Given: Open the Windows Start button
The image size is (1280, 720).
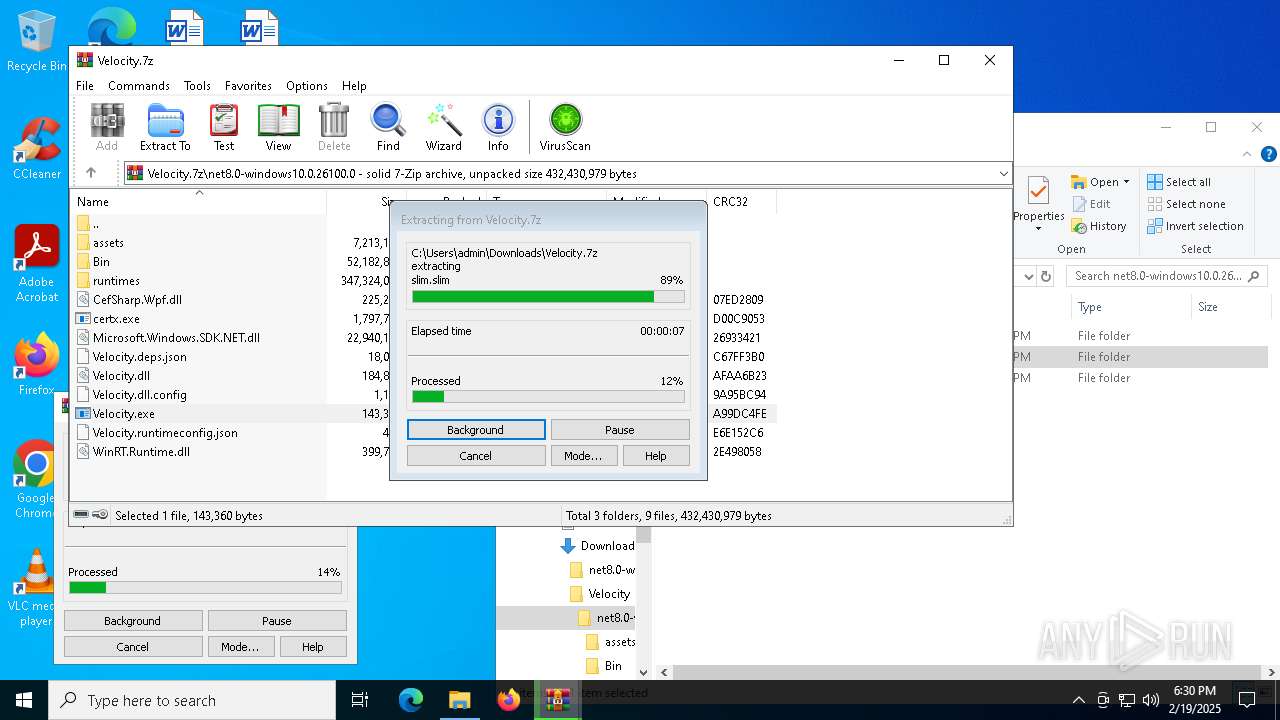Looking at the screenshot, I should [24, 700].
